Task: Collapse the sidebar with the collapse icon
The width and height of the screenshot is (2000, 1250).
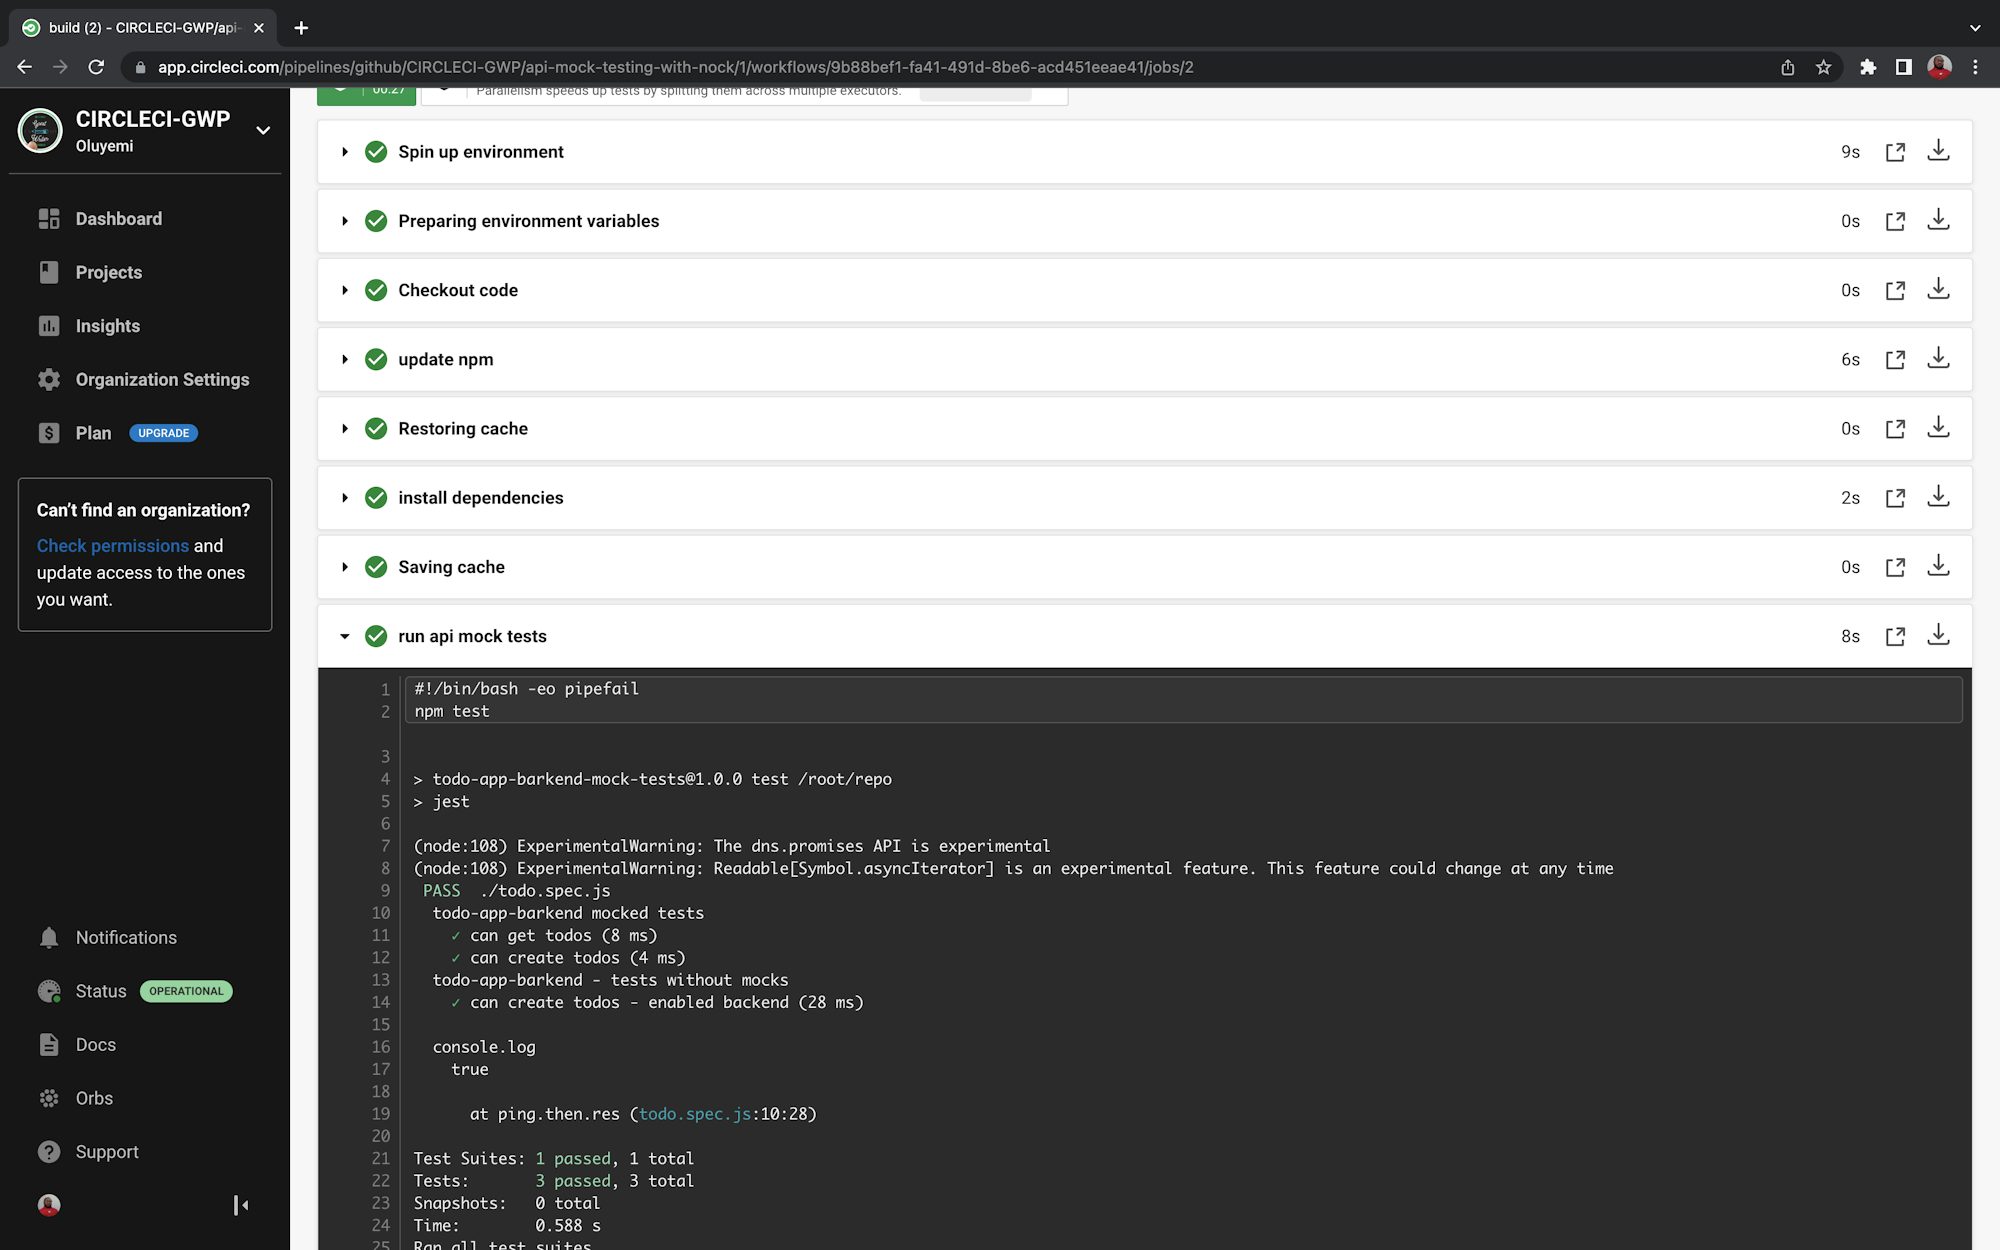Action: (x=240, y=1205)
